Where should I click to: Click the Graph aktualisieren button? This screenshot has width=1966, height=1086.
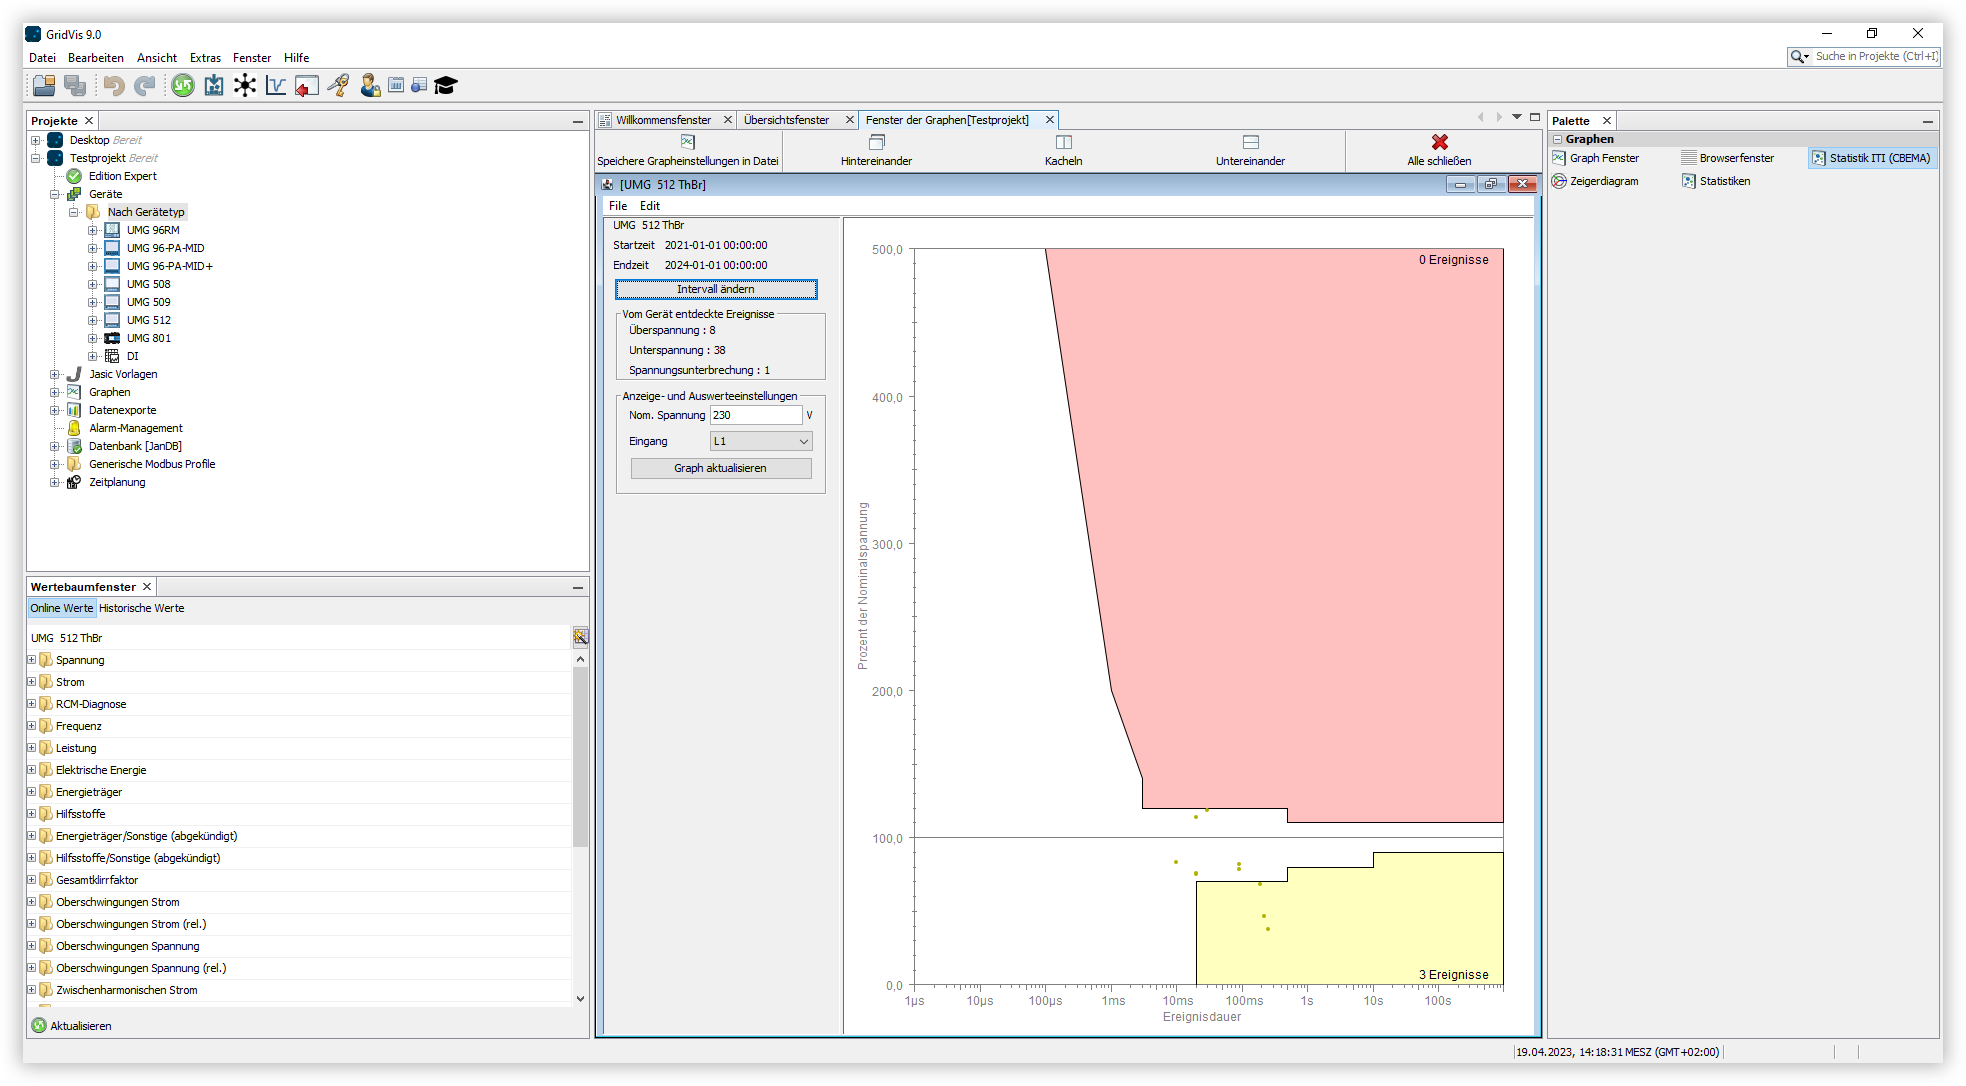click(720, 468)
